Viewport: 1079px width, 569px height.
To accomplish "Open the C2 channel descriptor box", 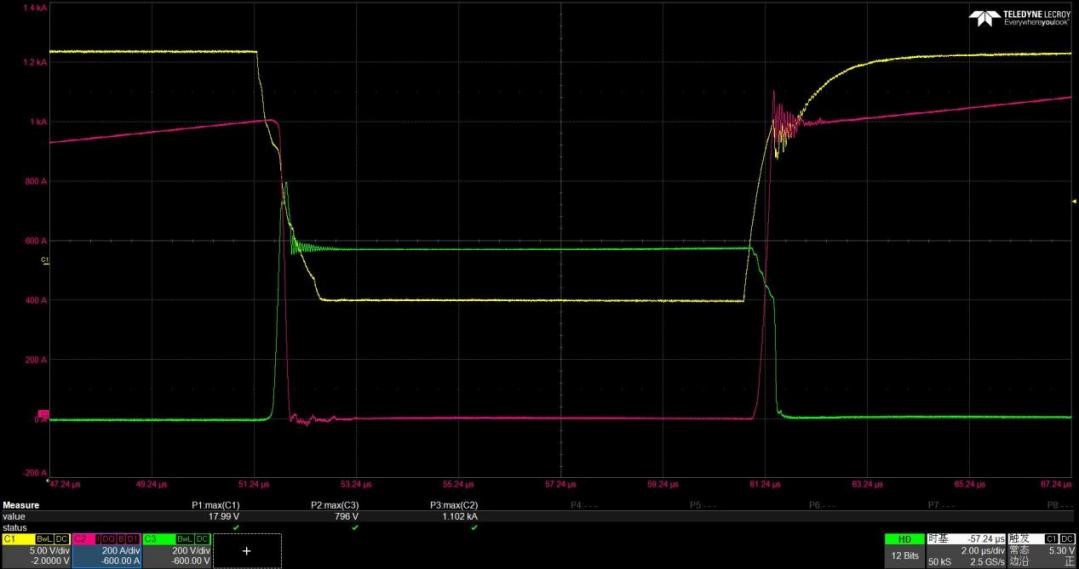I will point(106,550).
